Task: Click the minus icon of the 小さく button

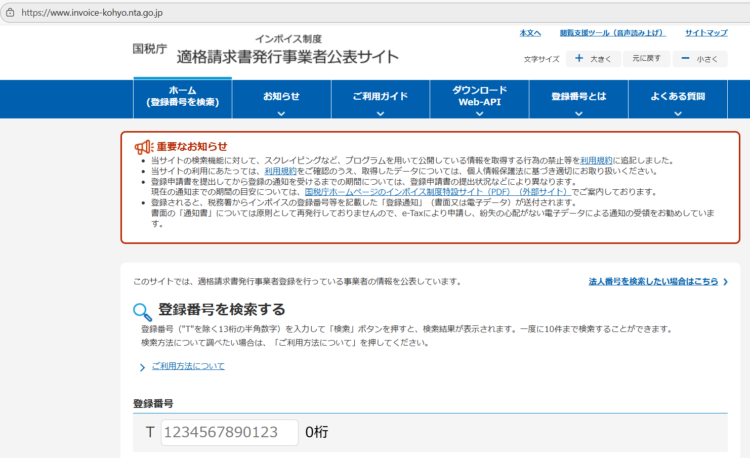Action: pyautogui.click(x=685, y=58)
